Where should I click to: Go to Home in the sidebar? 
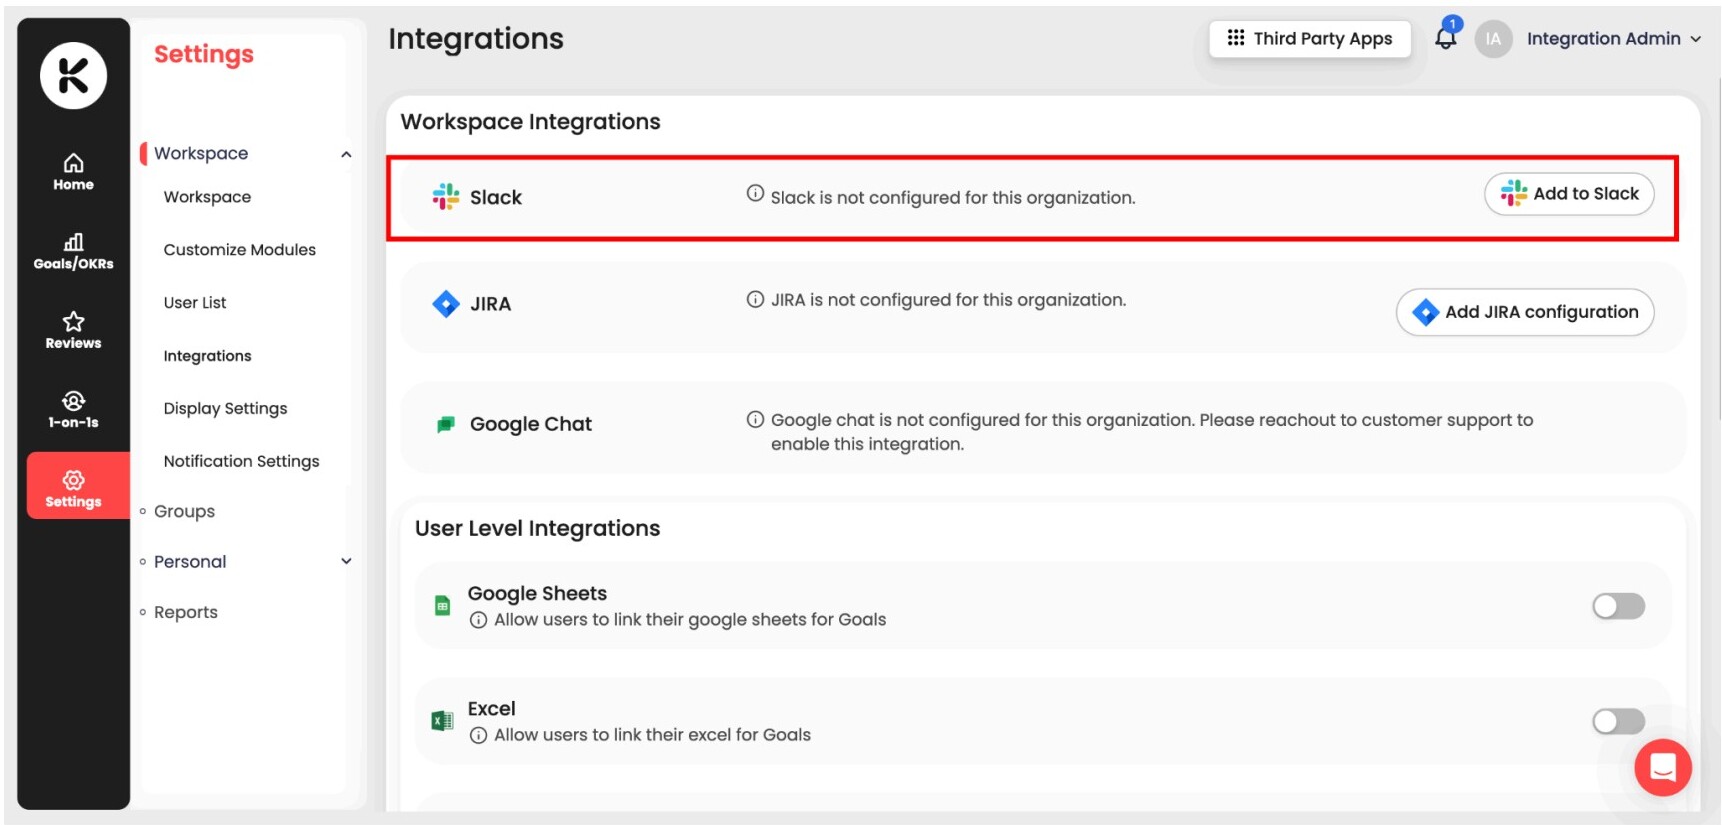point(73,172)
